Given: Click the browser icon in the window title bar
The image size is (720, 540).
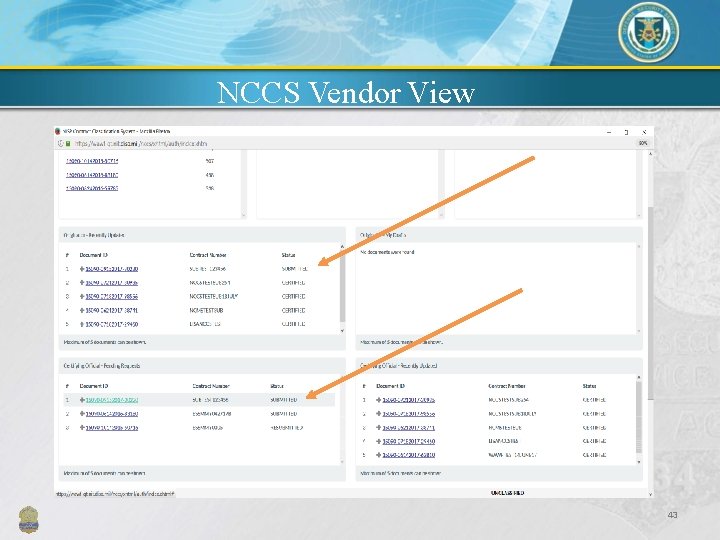Looking at the screenshot, I should (57, 131).
